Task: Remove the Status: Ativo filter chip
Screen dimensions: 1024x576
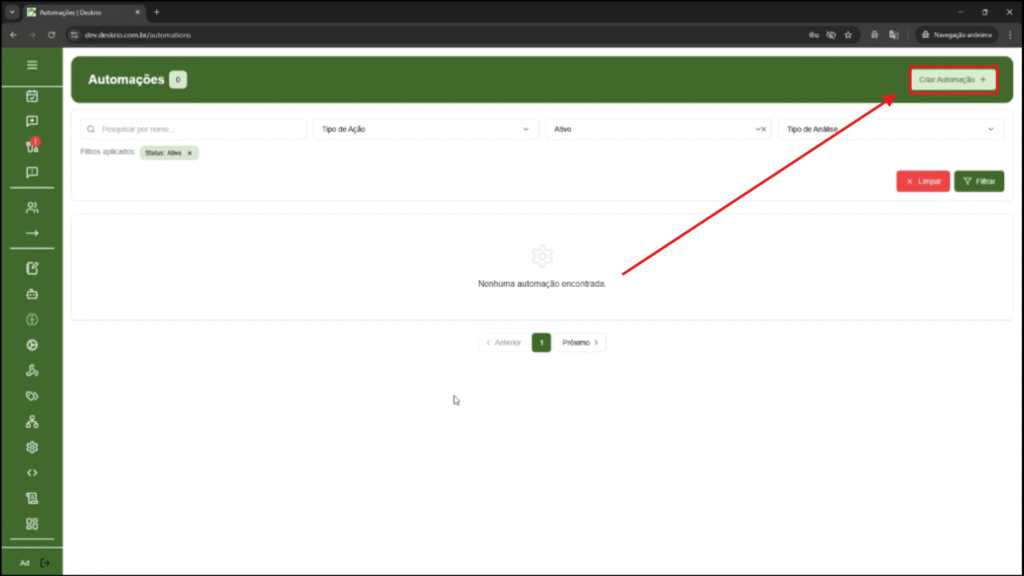Action: point(190,153)
